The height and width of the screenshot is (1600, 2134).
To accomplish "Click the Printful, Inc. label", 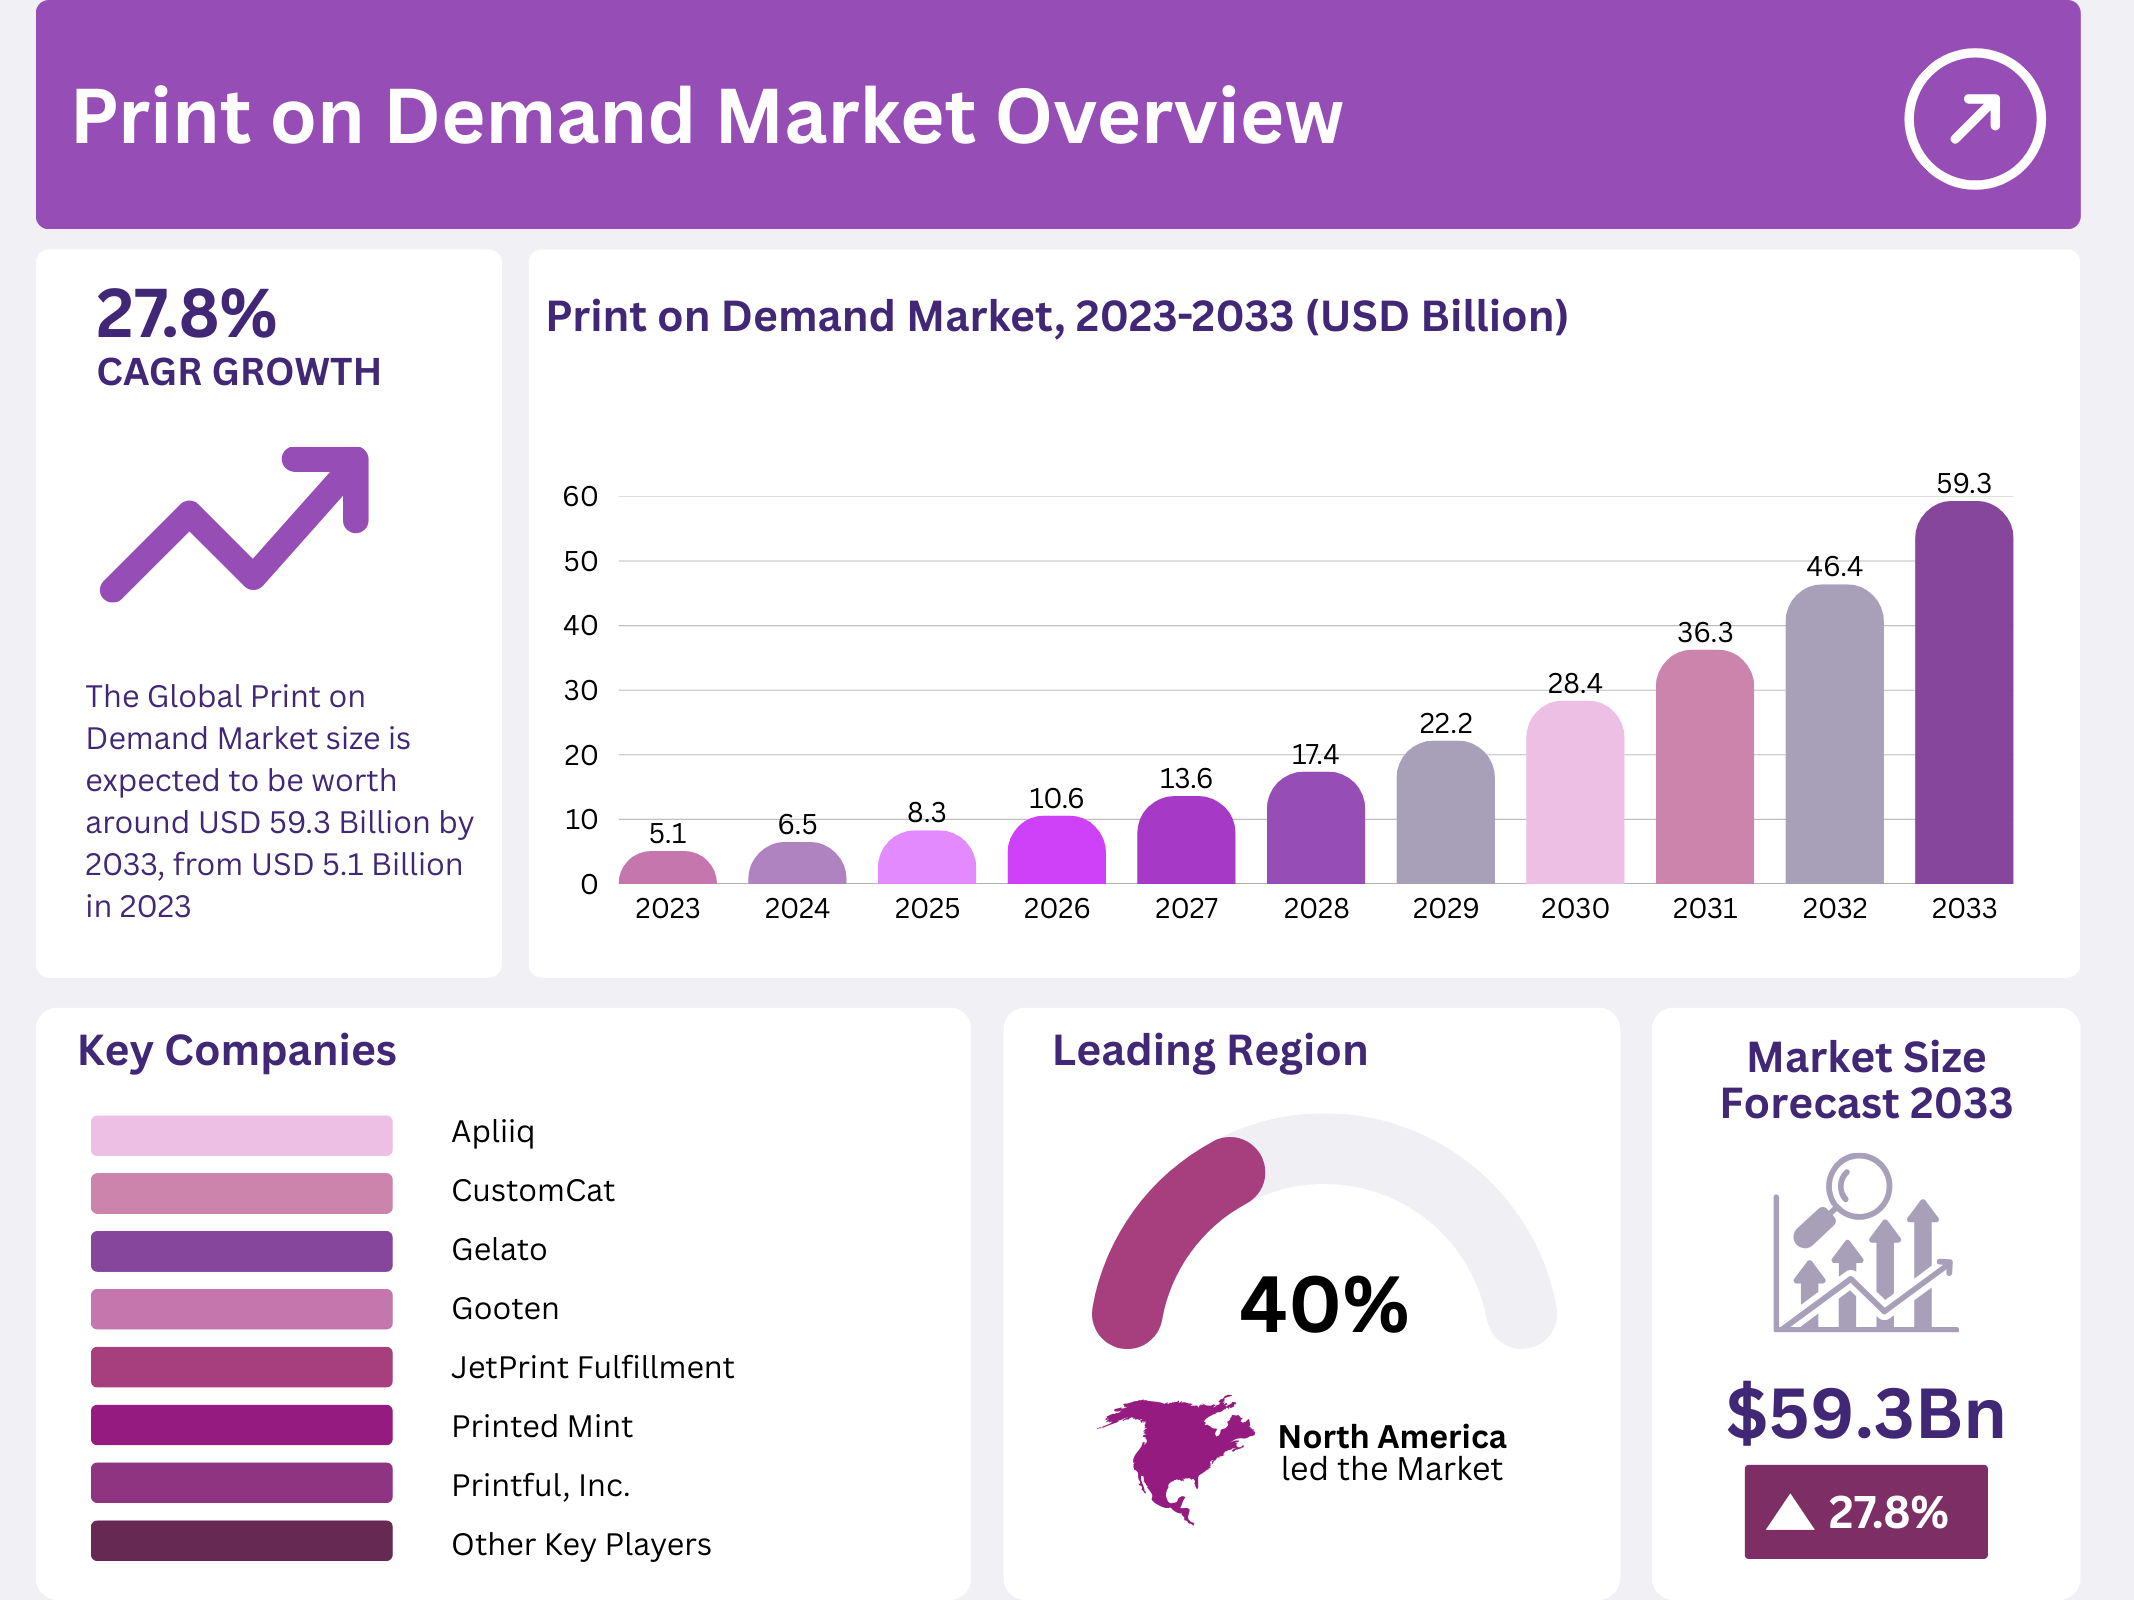I will coord(540,1485).
